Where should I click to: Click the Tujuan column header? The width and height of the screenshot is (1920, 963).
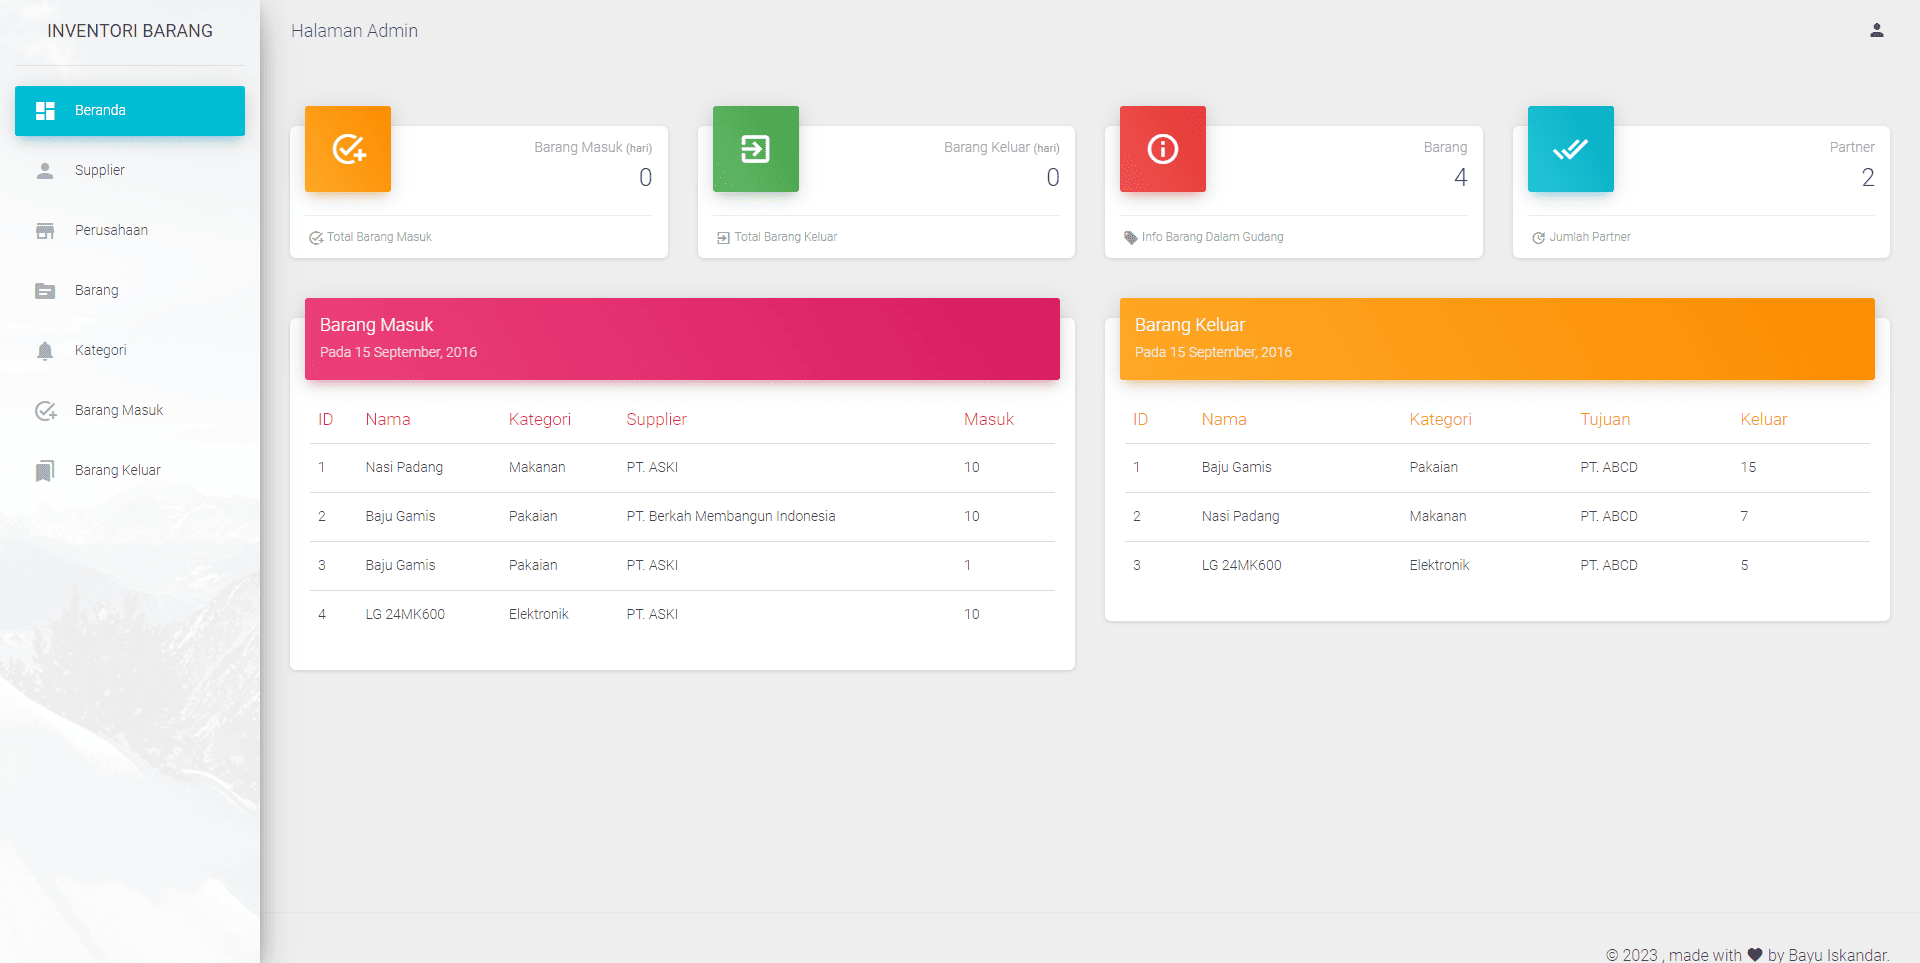pyautogui.click(x=1605, y=420)
